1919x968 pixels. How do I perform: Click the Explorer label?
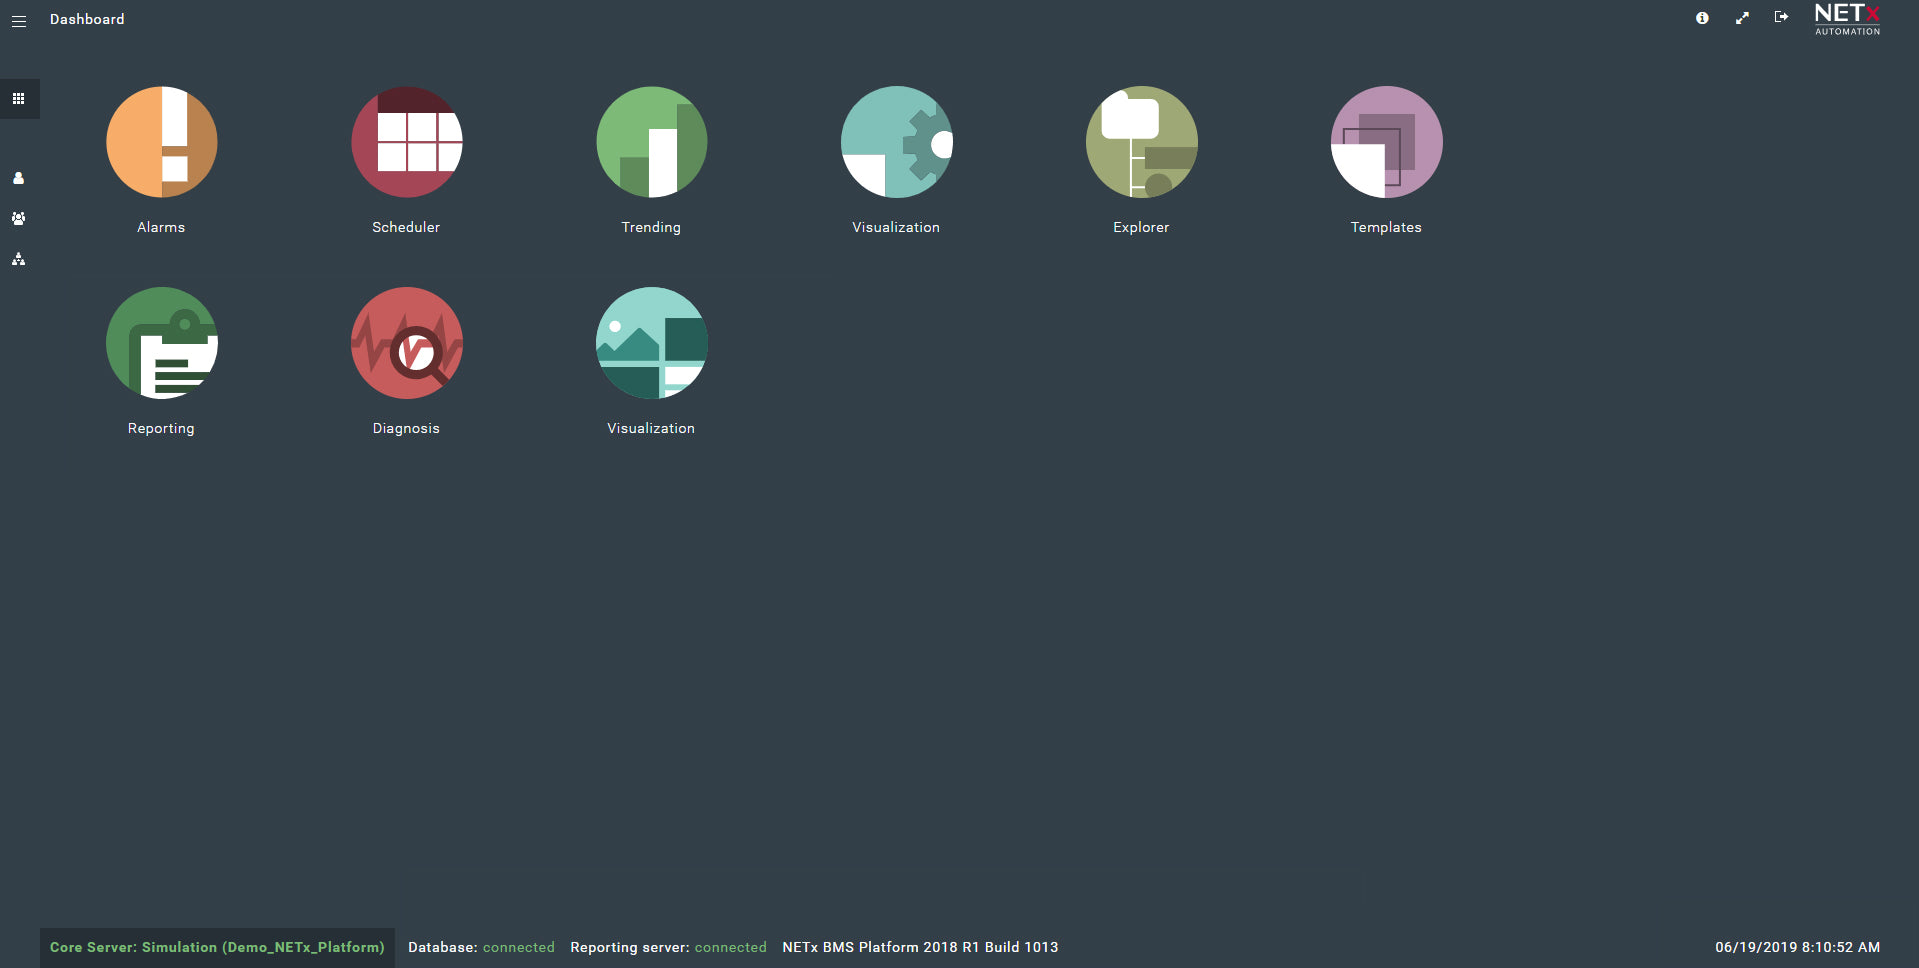click(x=1141, y=227)
